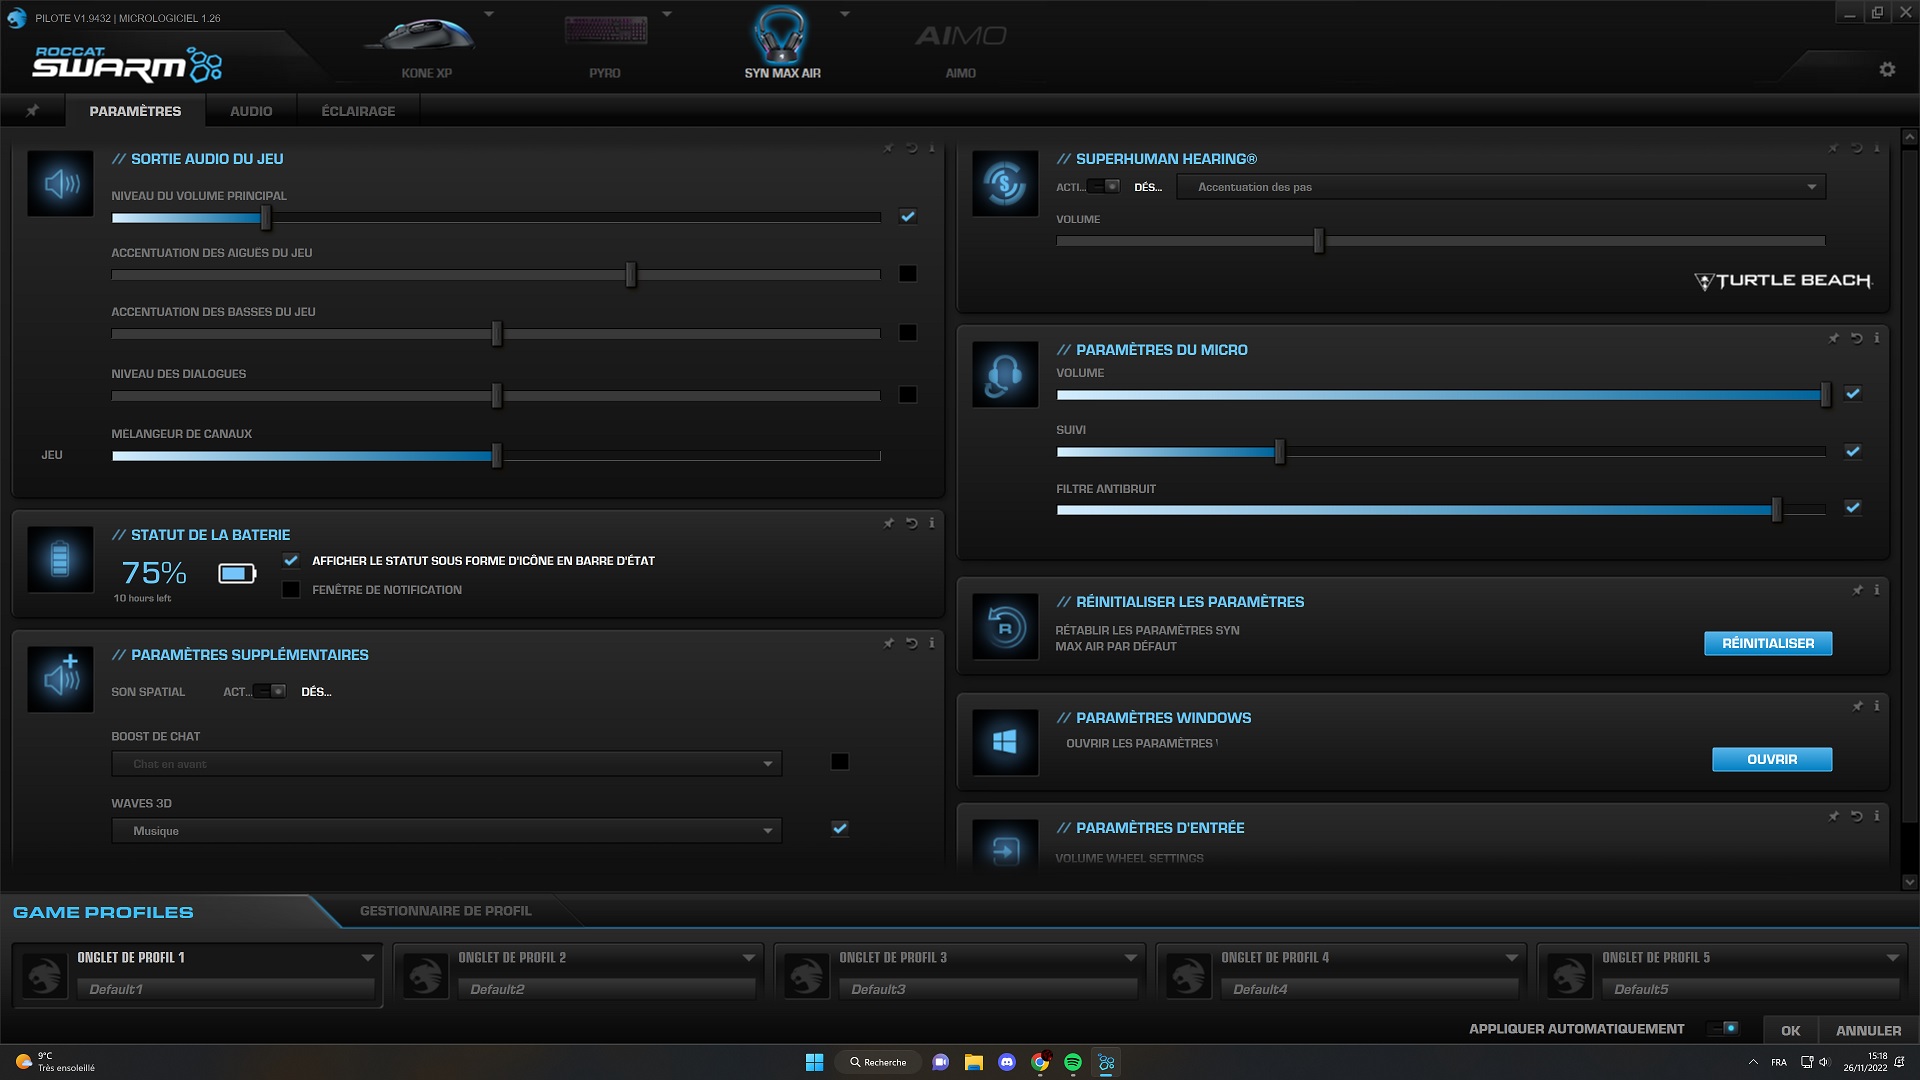Expand Onglet de Profil 4 dropdown
The image size is (1920, 1080).
[1511, 958]
